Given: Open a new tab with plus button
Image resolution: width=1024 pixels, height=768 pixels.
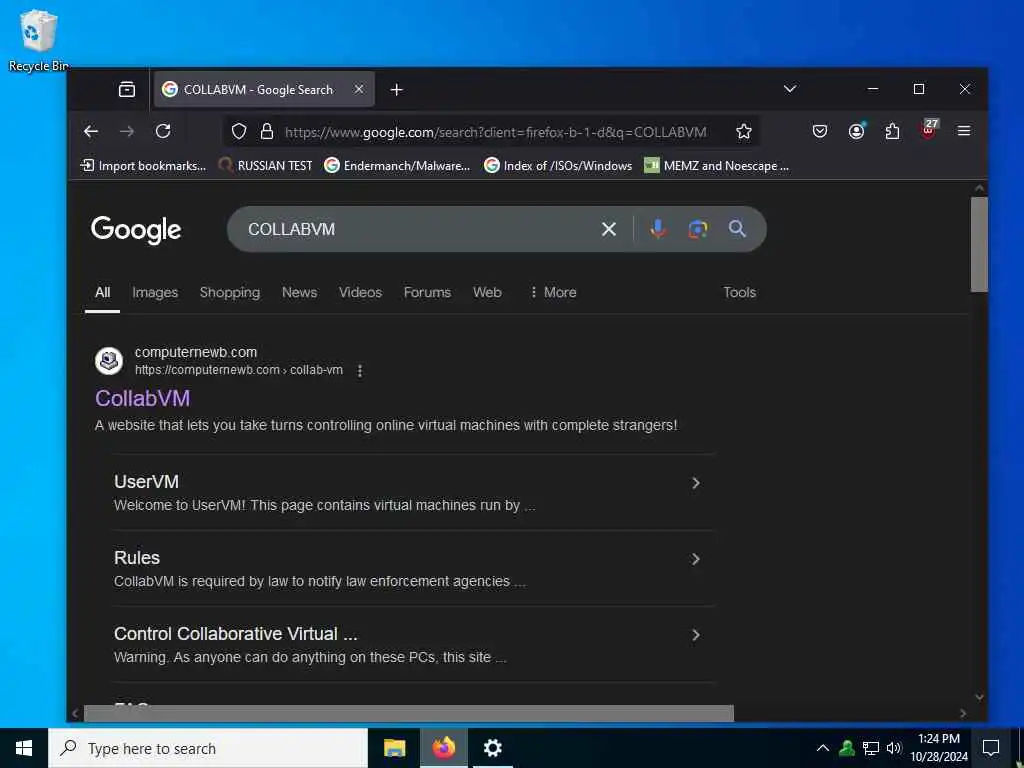Looking at the screenshot, I should tap(396, 89).
